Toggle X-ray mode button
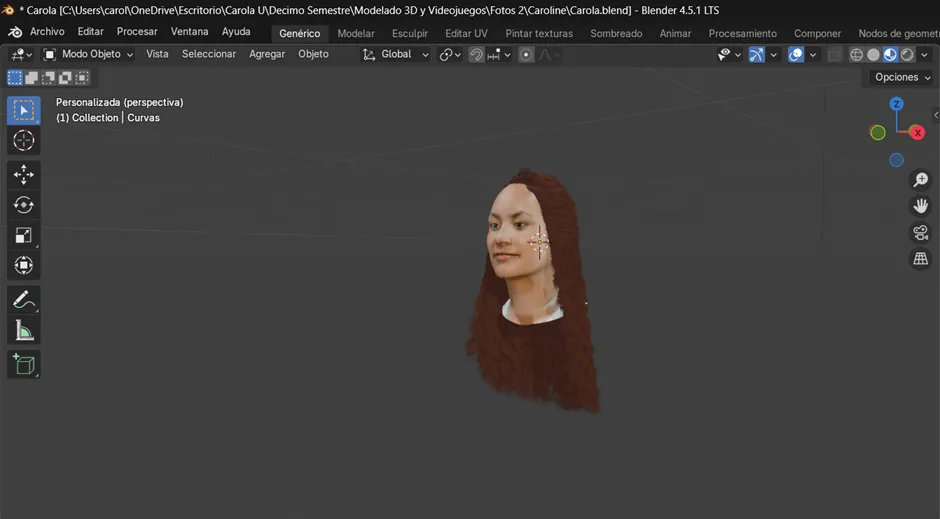The width and height of the screenshot is (940, 519). [834, 55]
